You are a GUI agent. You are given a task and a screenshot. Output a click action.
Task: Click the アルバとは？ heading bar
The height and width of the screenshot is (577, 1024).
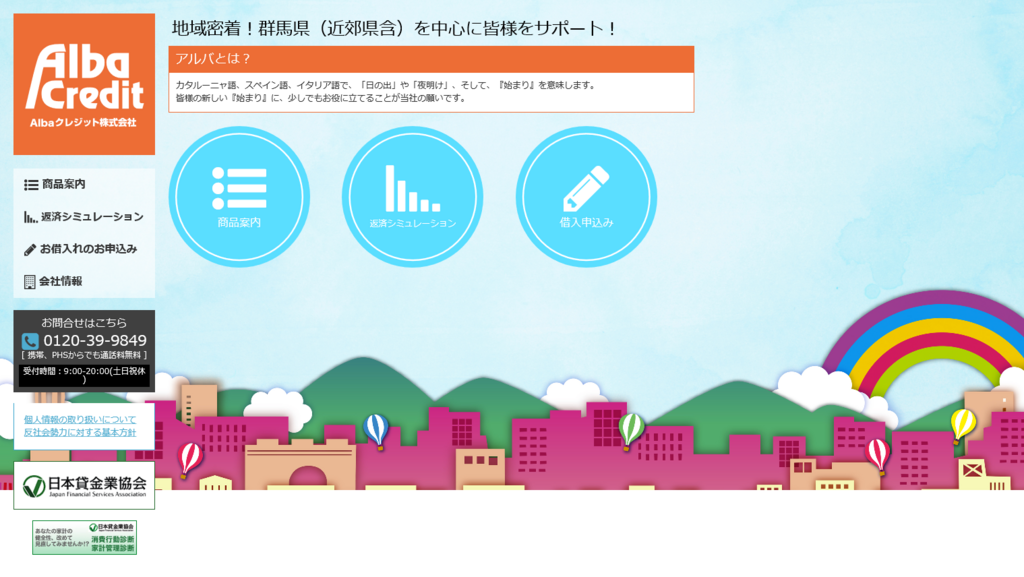(431, 59)
